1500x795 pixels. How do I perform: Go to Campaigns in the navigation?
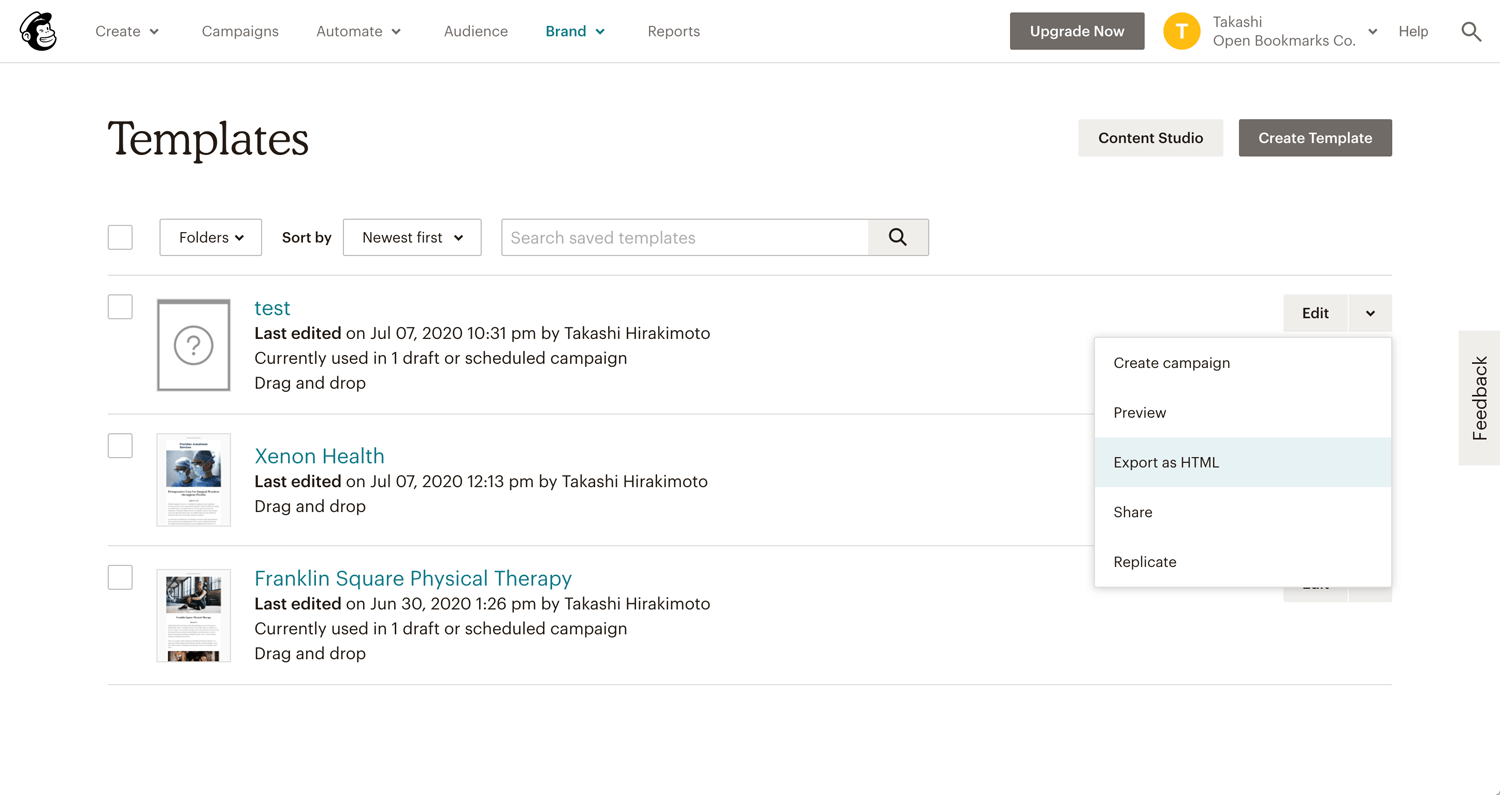240,31
